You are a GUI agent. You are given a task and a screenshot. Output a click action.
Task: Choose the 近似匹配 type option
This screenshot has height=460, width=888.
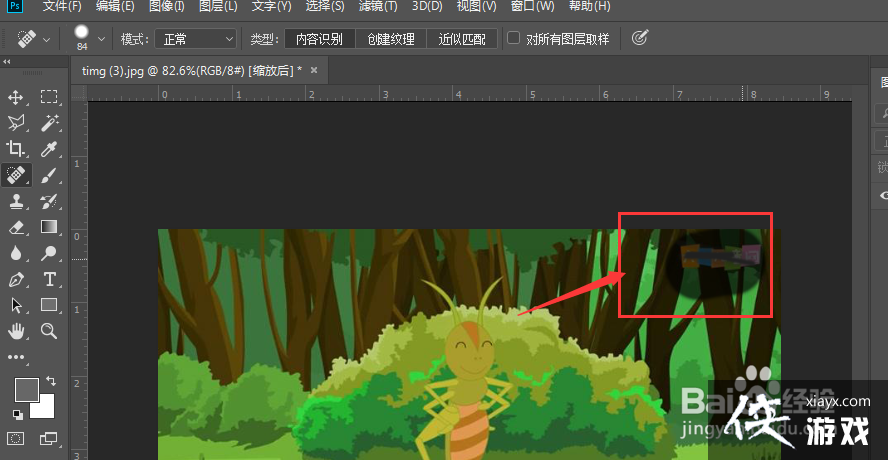[462, 39]
